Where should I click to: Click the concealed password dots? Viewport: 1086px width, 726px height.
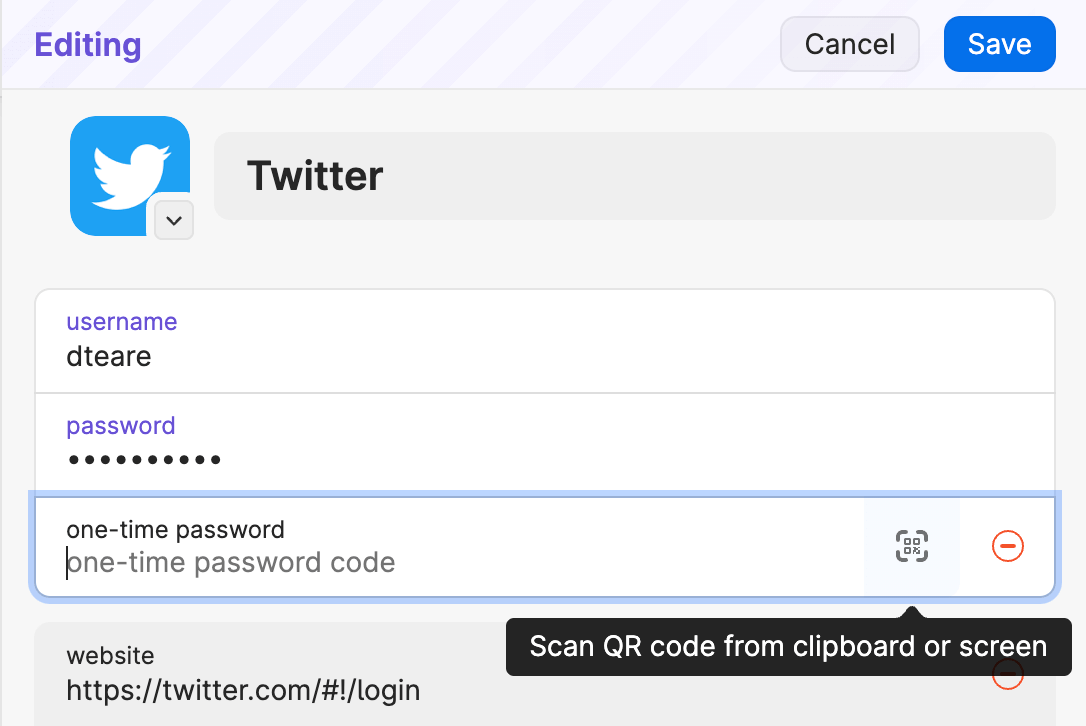coord(143,459)
